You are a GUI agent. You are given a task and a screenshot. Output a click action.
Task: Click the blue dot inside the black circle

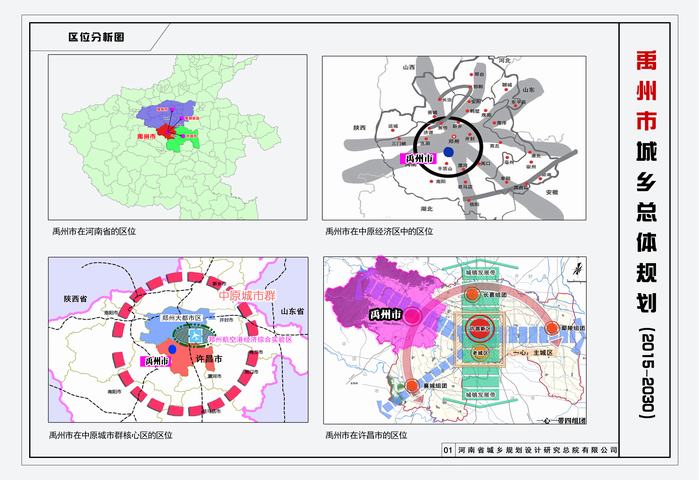448,150
